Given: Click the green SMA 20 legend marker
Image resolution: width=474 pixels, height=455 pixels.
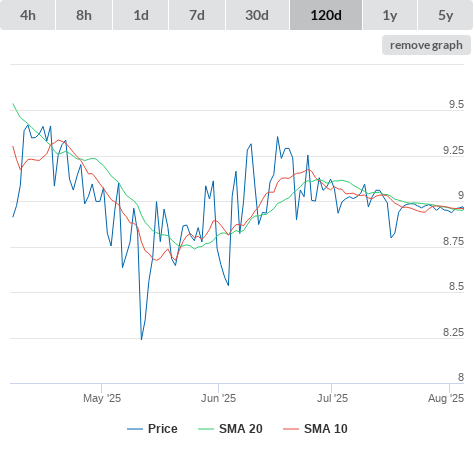Looking at the screenshot, I should 206,429.
